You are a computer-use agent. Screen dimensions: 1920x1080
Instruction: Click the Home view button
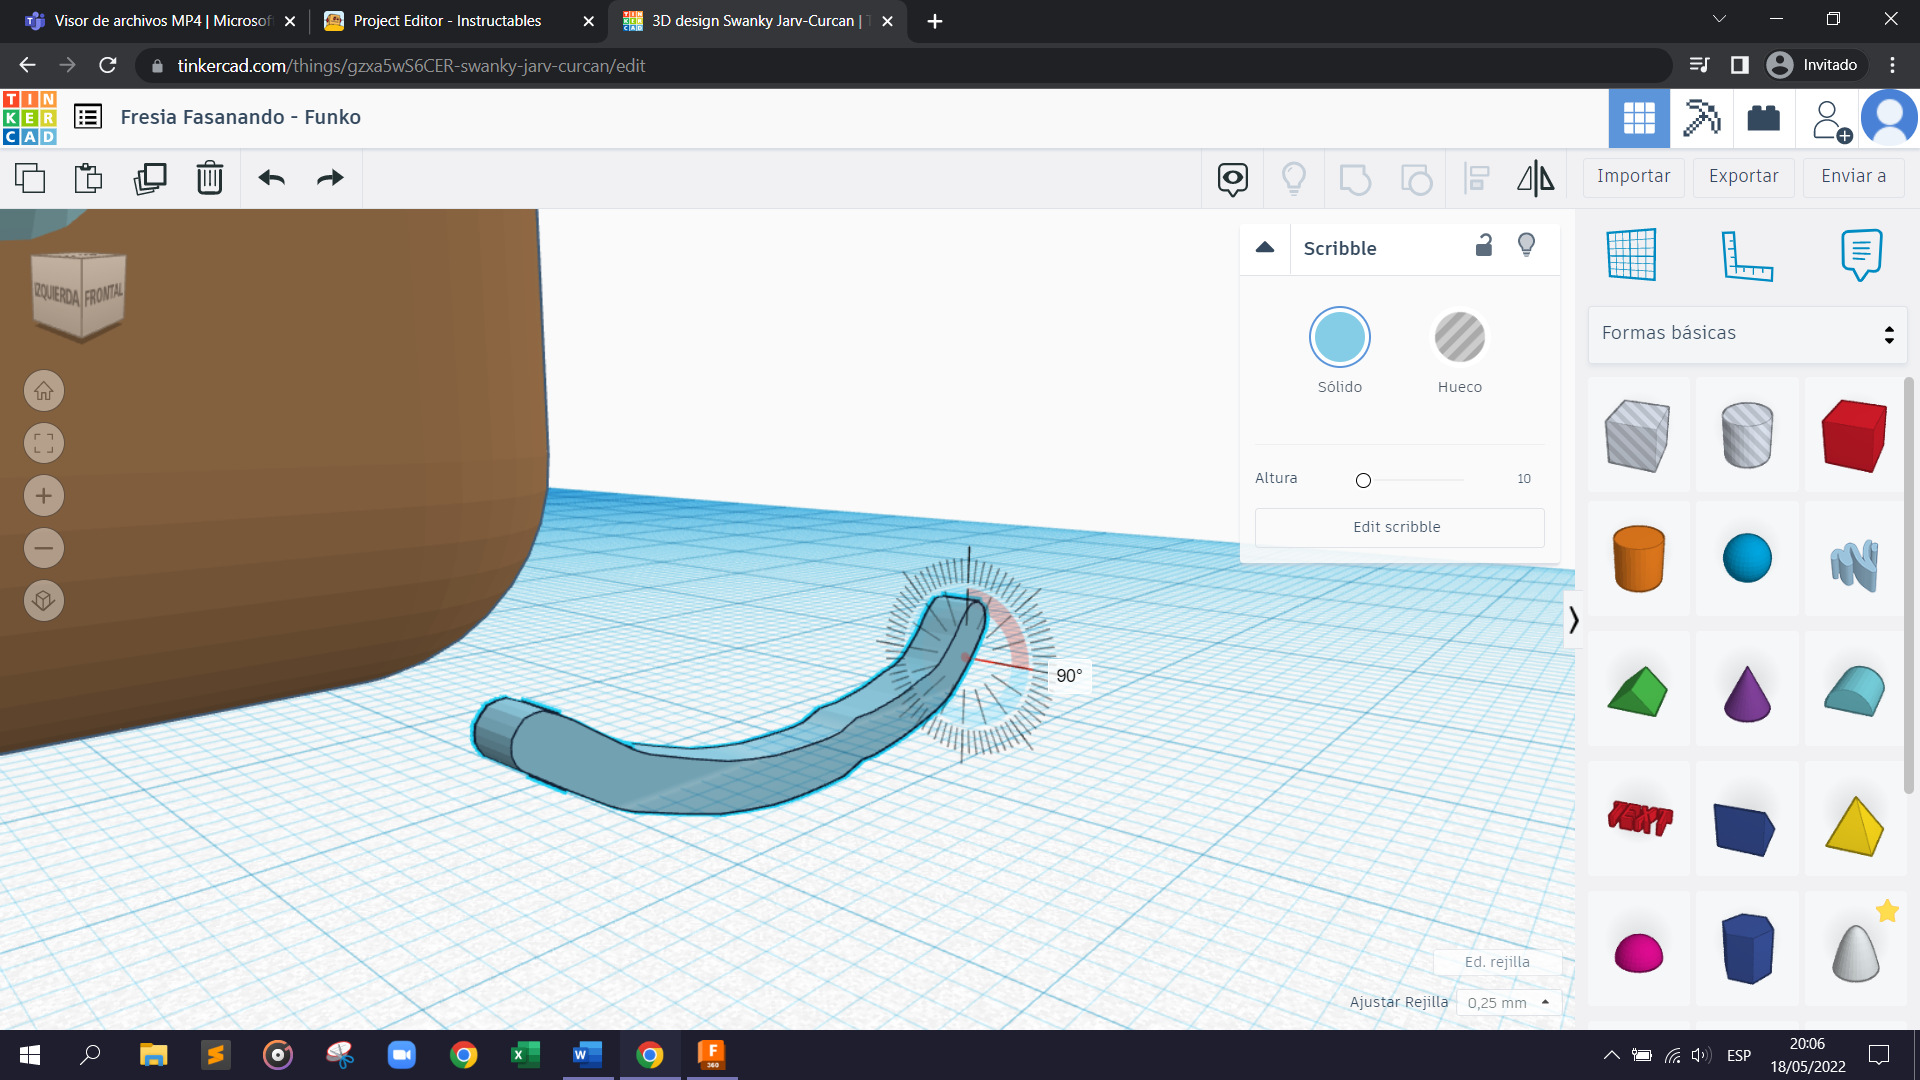click(44, 391)
